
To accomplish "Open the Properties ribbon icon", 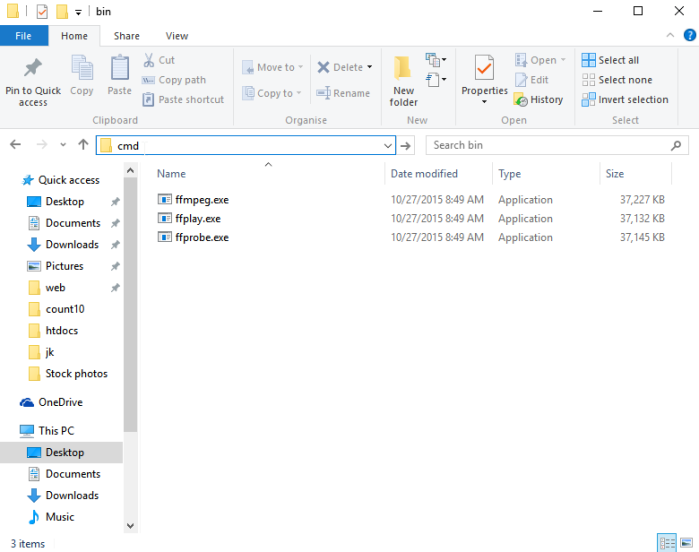I will (484, 68).
